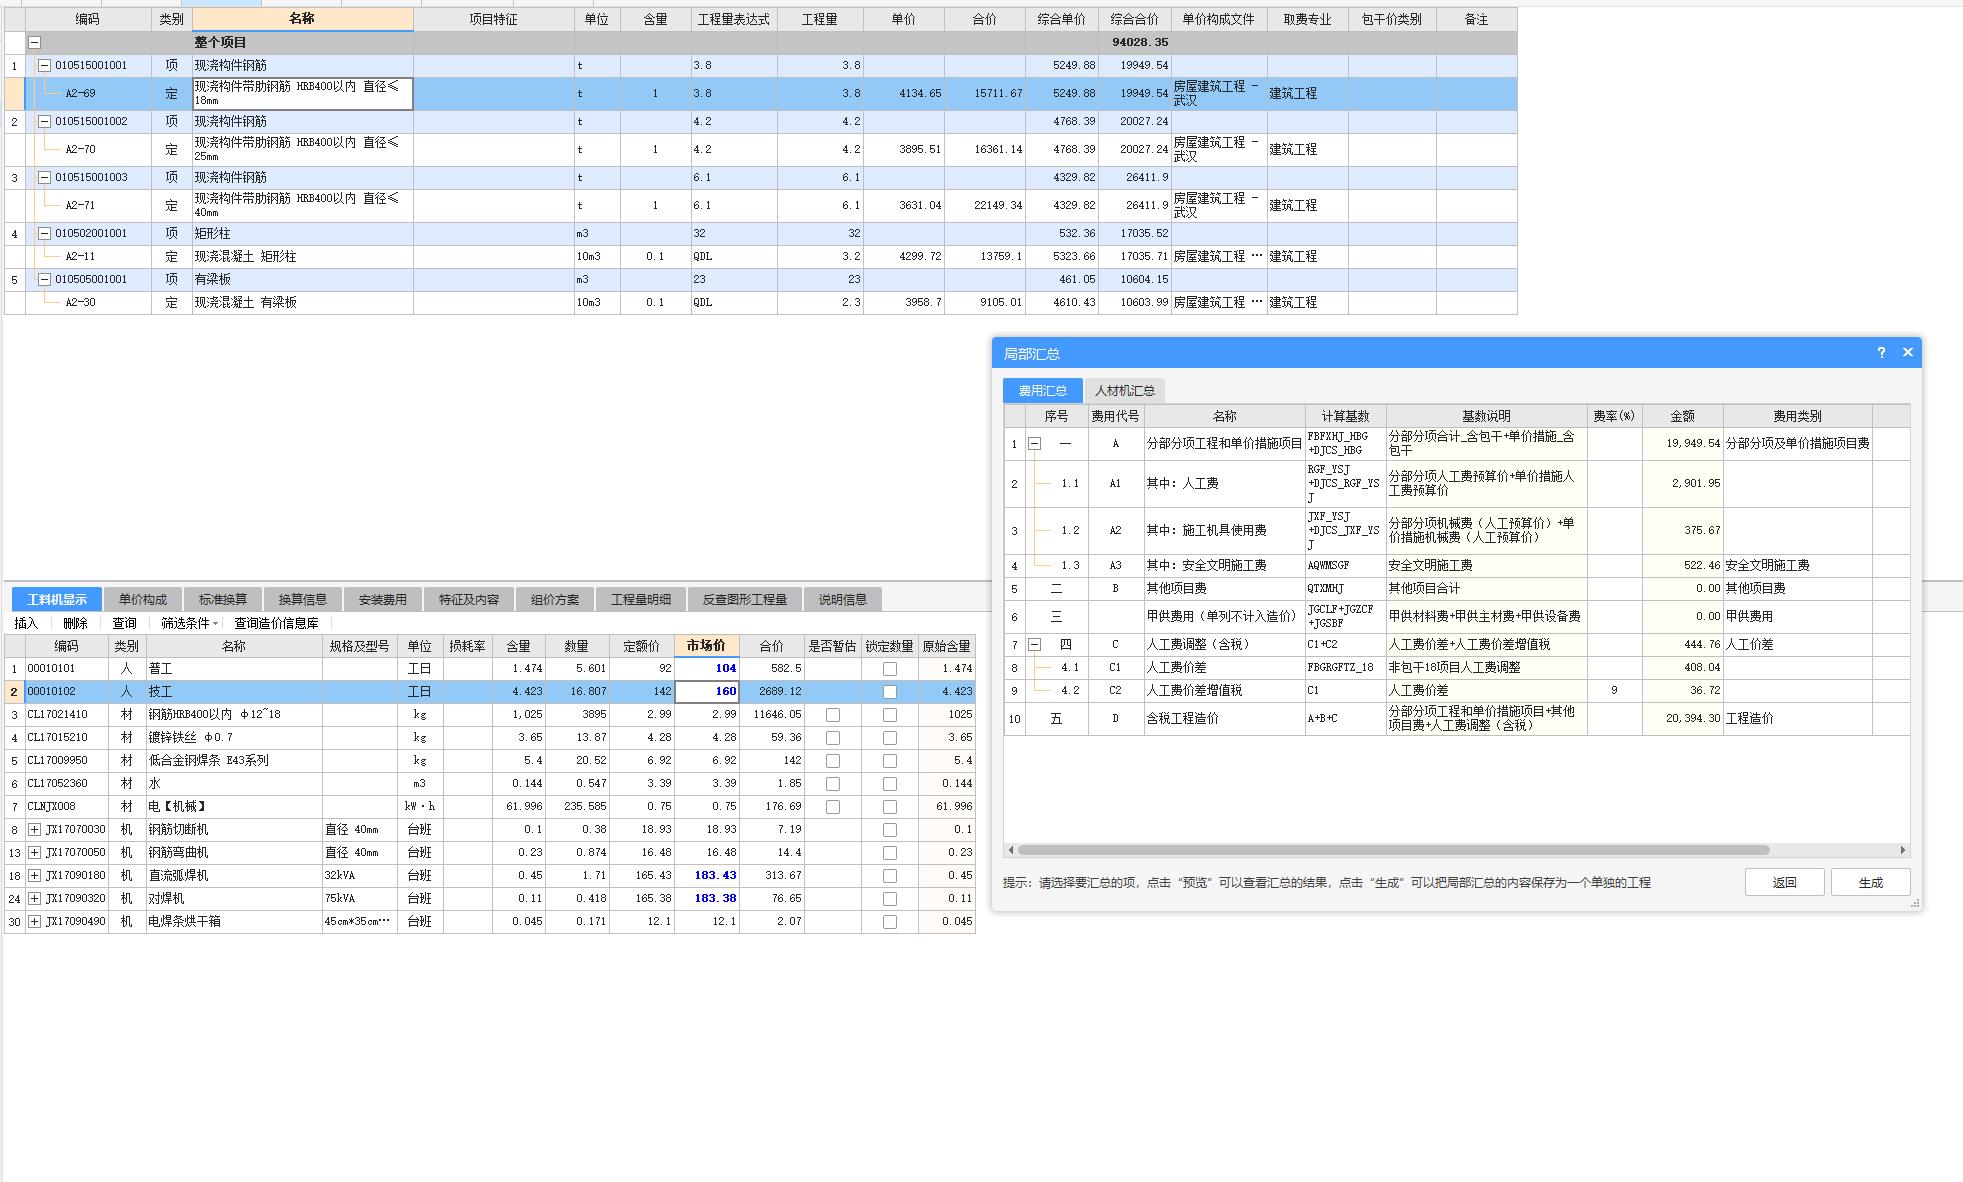Image resolution: width=1963 pixels, height=1182 pixels.
Task: Select 费用汇总 tab in dialog
Action: coord(1043,390)
